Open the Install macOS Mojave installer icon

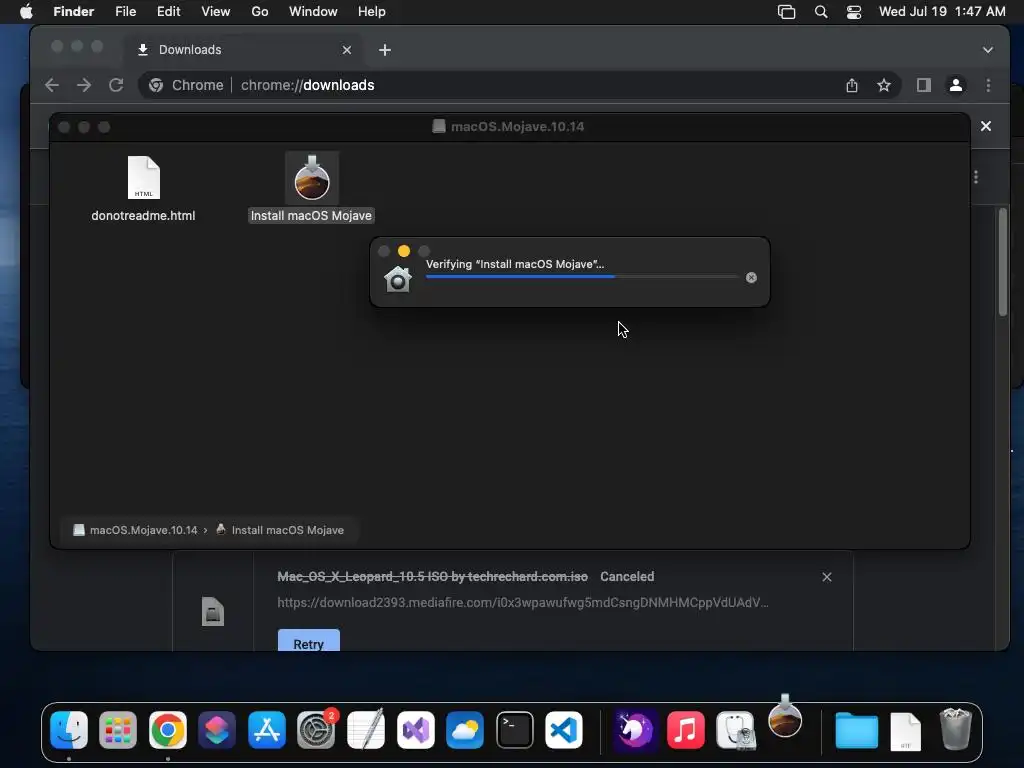(312, 178)
